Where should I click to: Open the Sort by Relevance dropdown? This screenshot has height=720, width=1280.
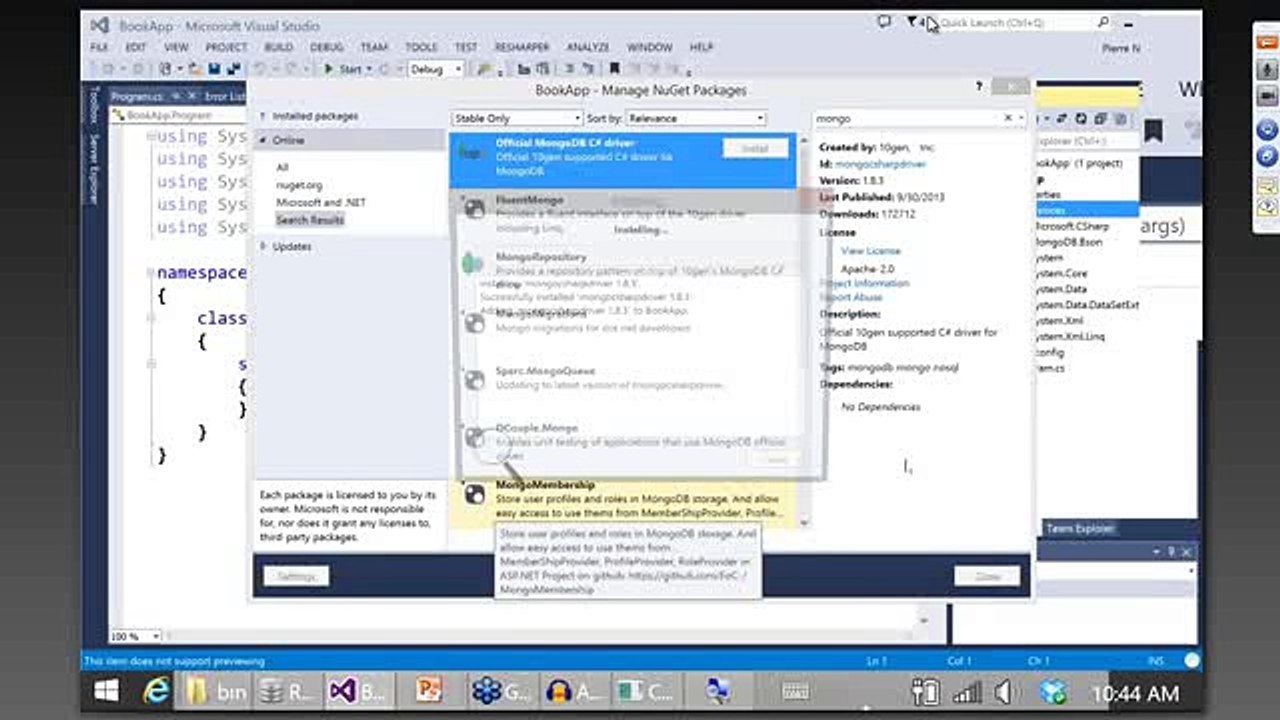[x=696, y=118]
